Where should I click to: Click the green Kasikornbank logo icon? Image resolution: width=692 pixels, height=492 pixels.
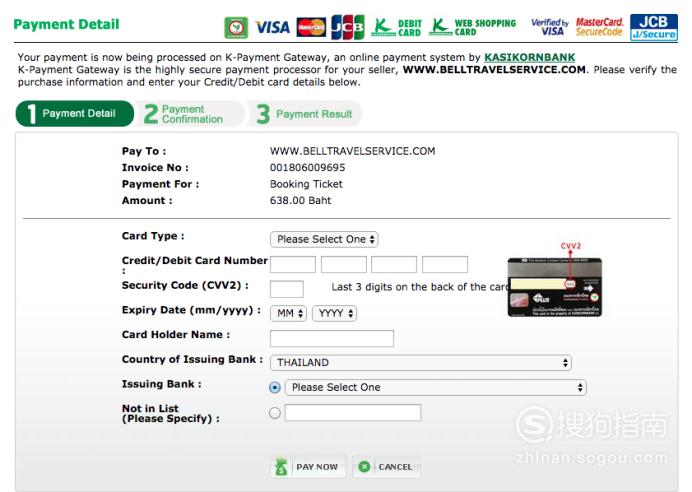pyautogui.click(x=236, y=28)
